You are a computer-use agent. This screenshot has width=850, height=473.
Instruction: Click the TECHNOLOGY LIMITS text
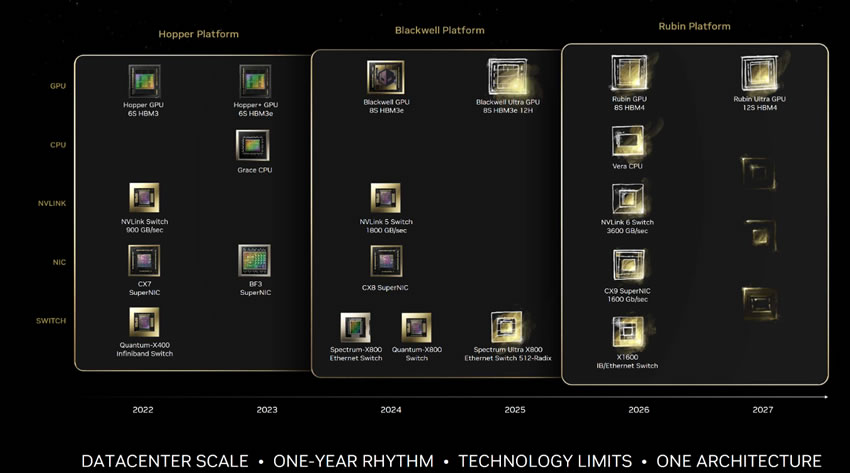(x=545, y=461)
